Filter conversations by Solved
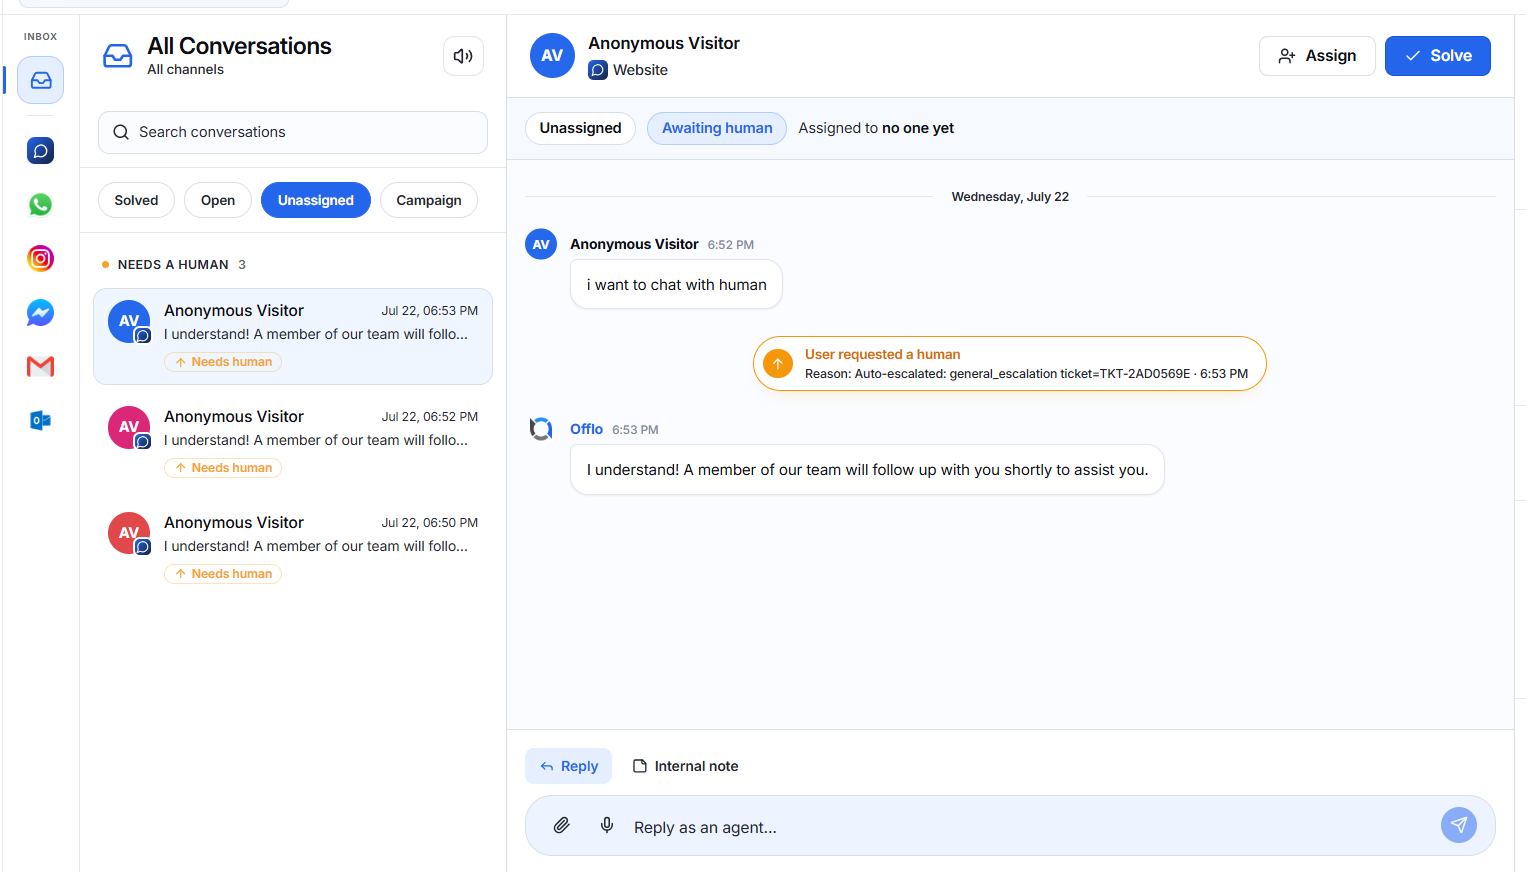The height and width of the screenshot is (872, 1526). [136, 200]
